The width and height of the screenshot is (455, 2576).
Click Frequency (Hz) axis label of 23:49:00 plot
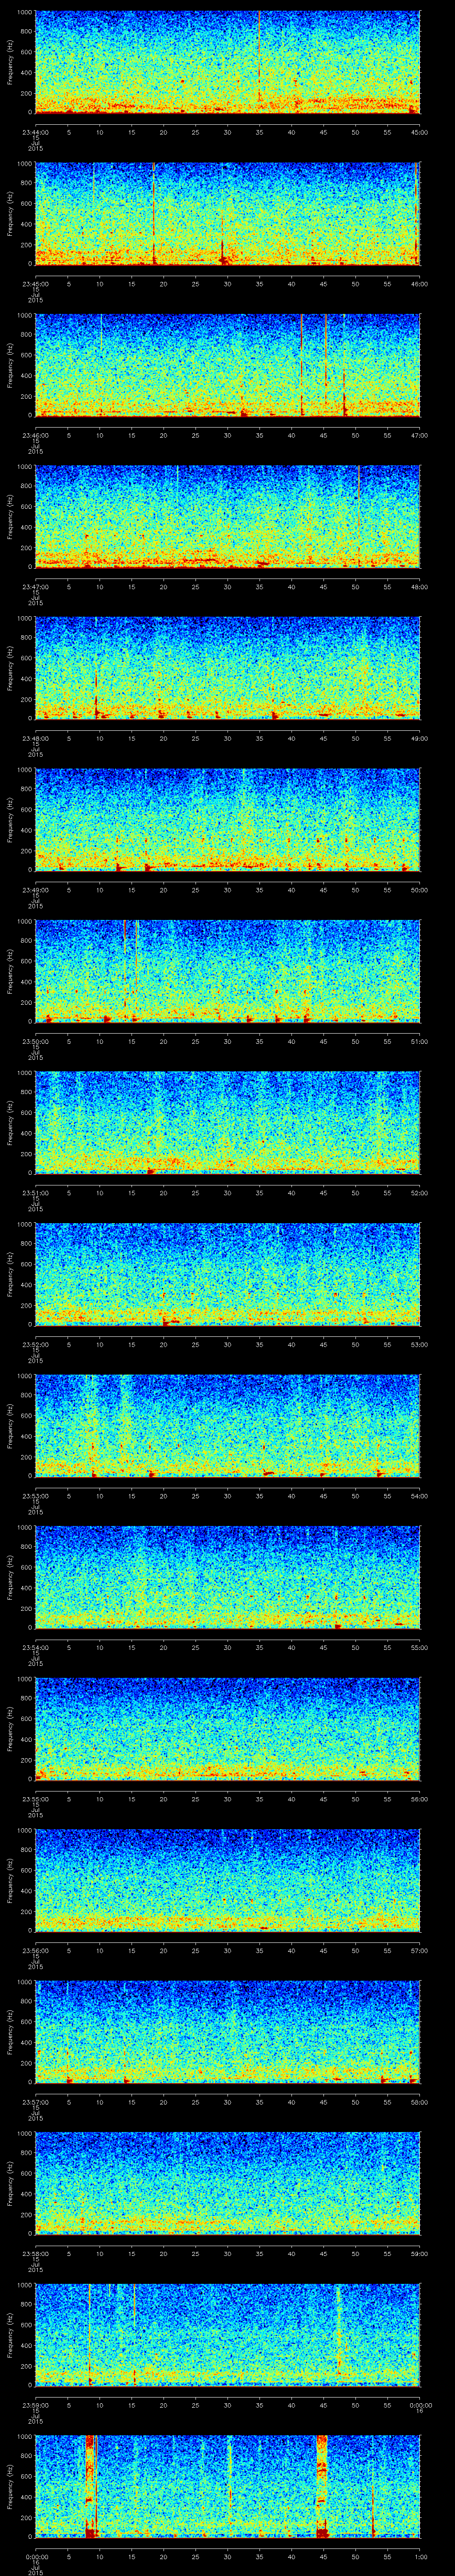click(10, 820)
